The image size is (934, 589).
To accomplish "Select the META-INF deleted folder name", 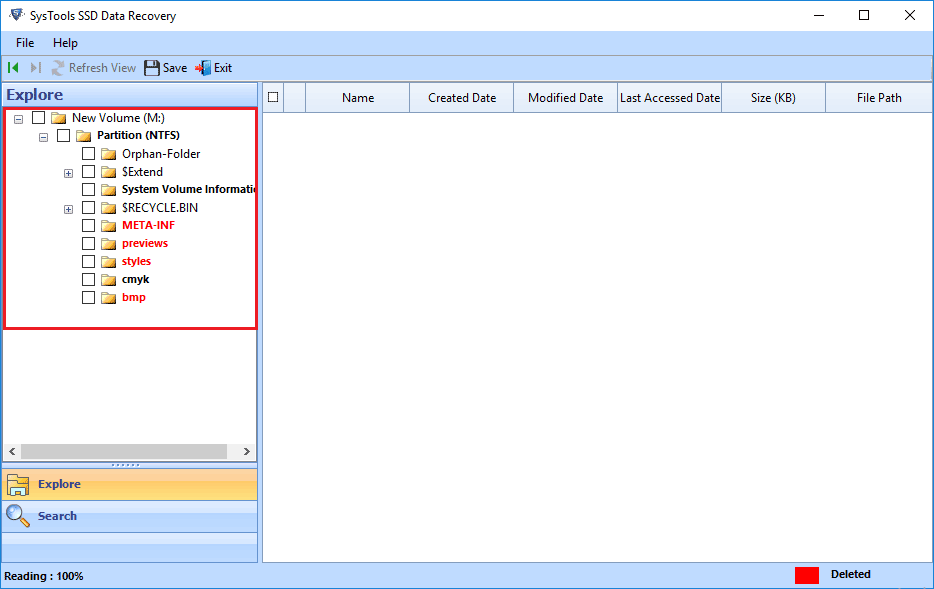I will tap(148, 225).
